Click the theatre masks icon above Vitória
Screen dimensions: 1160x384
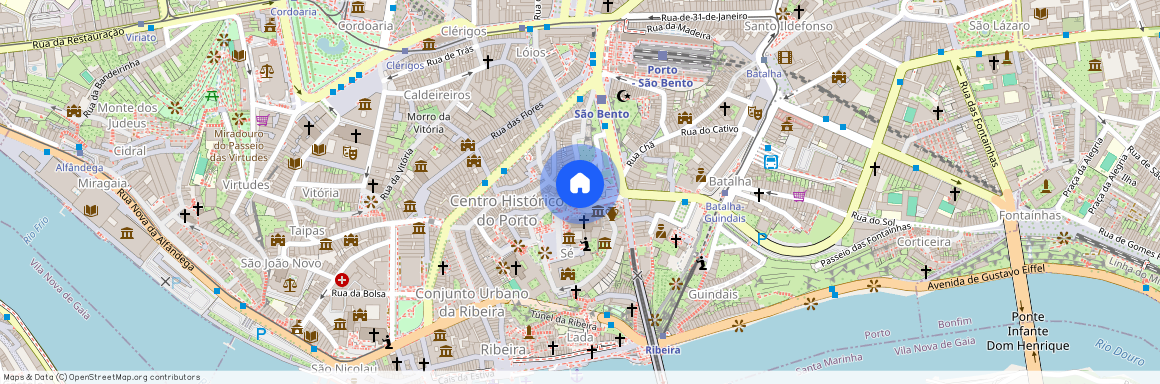tap(349, 152)
